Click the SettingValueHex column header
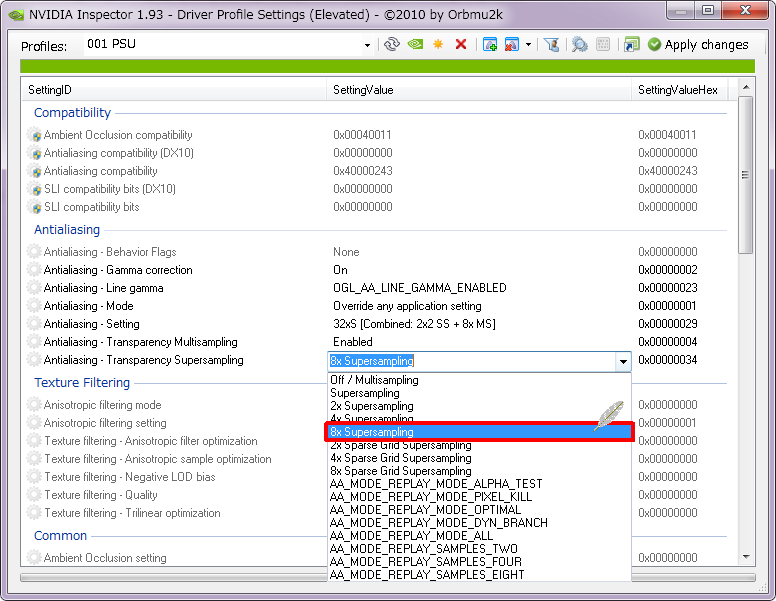Screen dimensions: 776x601 click(679, 90)
